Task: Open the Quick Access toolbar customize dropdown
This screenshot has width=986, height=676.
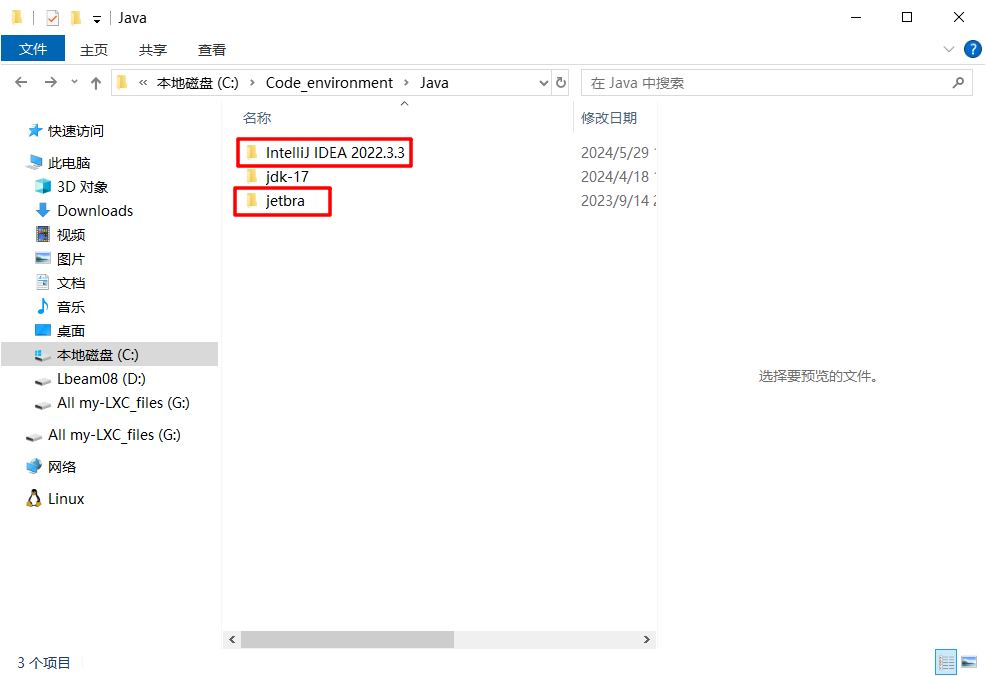Action: [97, 18]
